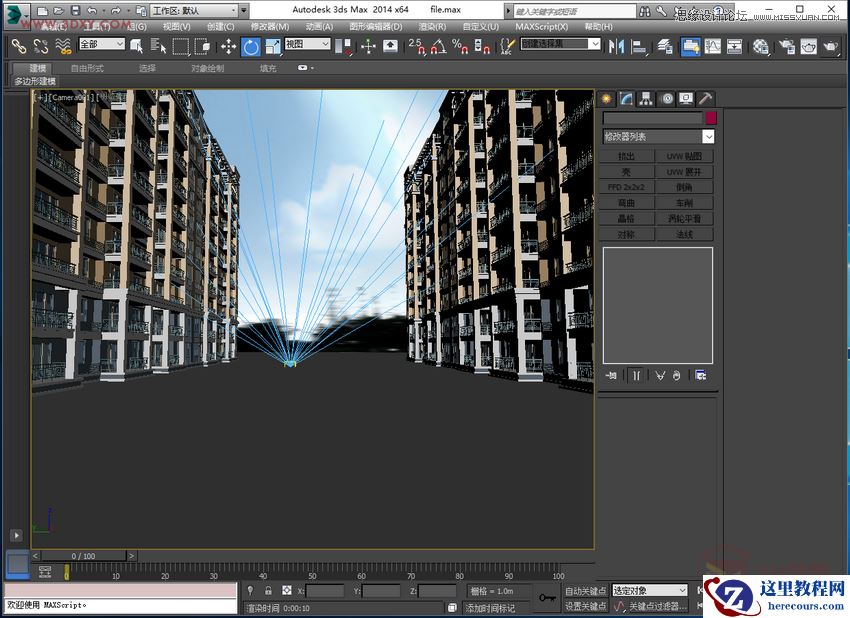Open the 全部 selection filter dropdown
The image size is (850, 618).
pos(100,45)
